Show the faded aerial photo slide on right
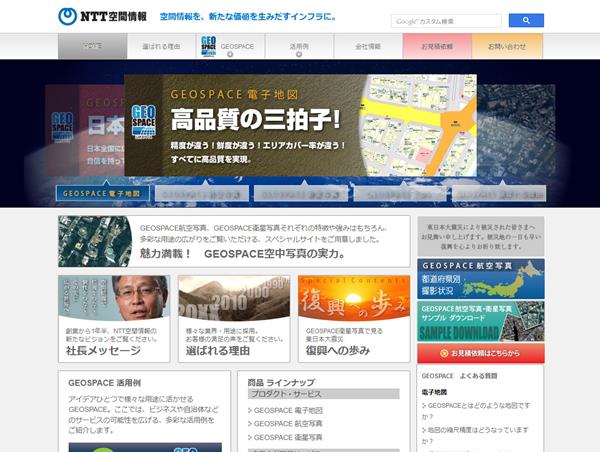This screenshot has width=600, height=452. pos(516,130)
